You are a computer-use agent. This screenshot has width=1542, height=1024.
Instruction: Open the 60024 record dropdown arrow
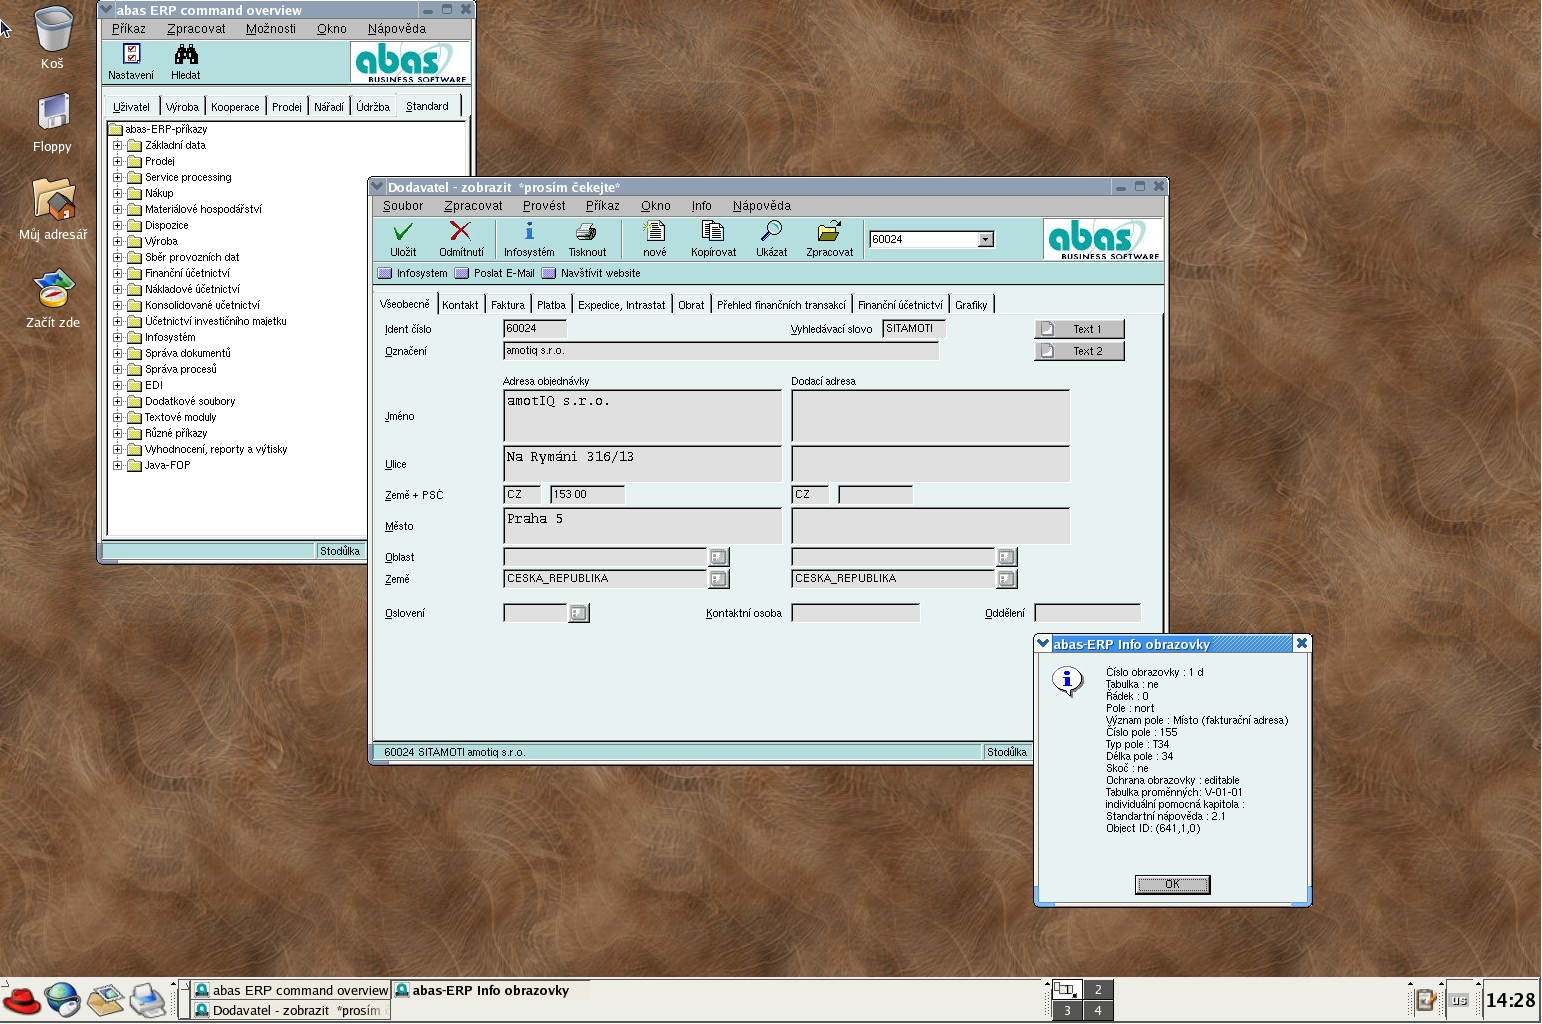point(985,239)
